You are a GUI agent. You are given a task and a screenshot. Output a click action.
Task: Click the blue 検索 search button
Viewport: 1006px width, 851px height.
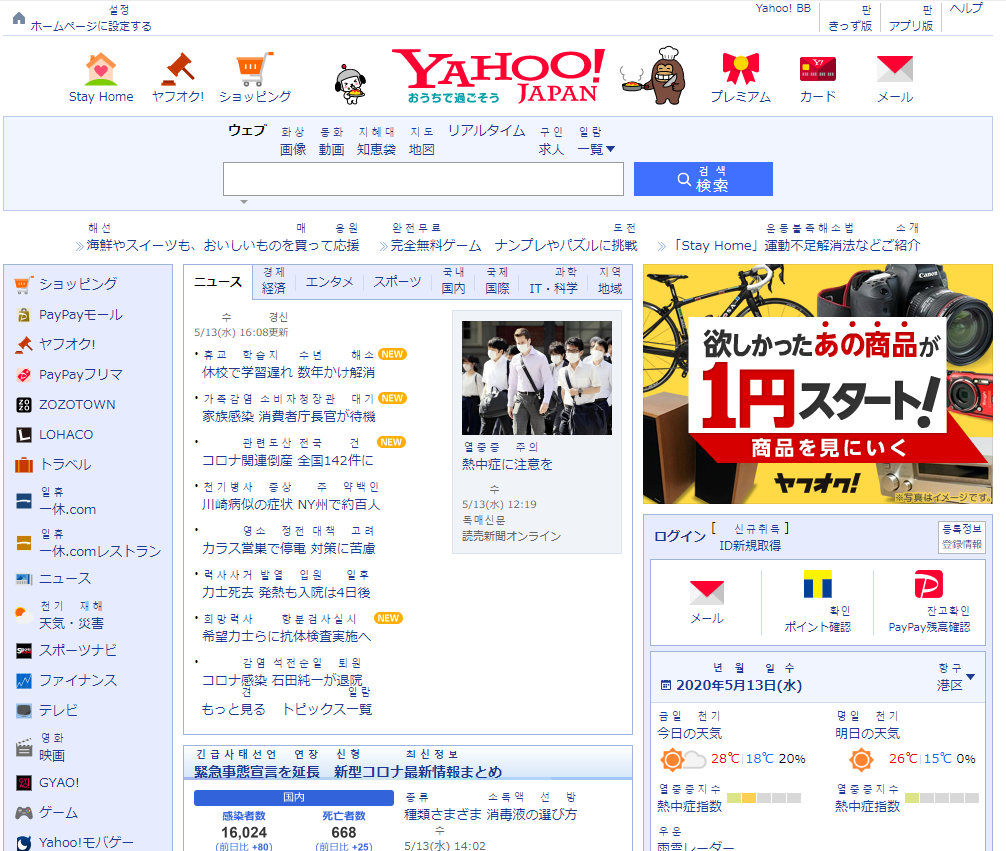tap(703, 178)
